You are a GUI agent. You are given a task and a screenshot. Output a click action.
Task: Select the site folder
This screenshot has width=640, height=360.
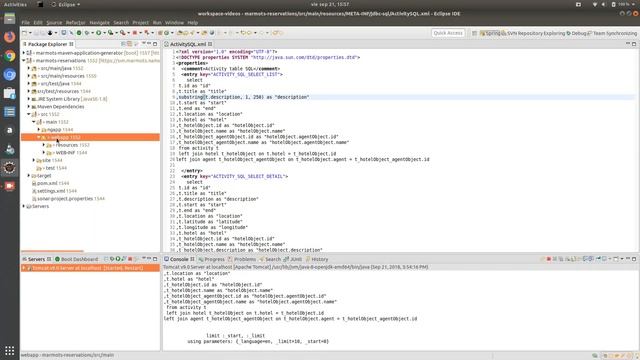coord(49,160)
